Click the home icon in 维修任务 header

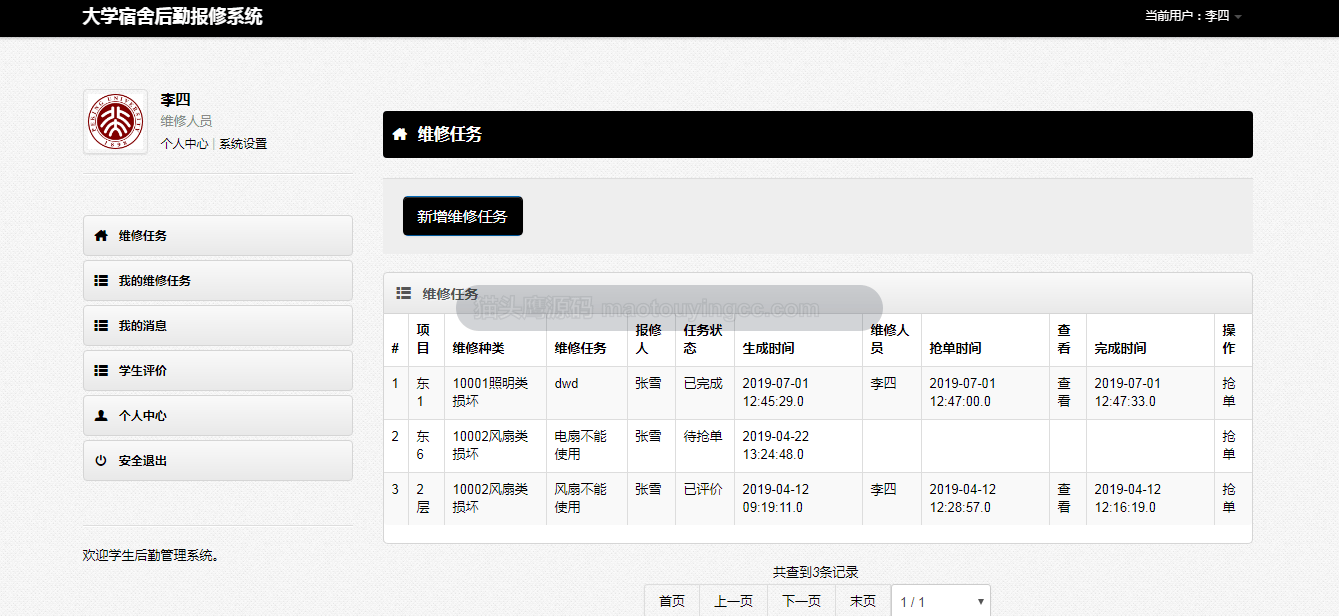point(400,134)
